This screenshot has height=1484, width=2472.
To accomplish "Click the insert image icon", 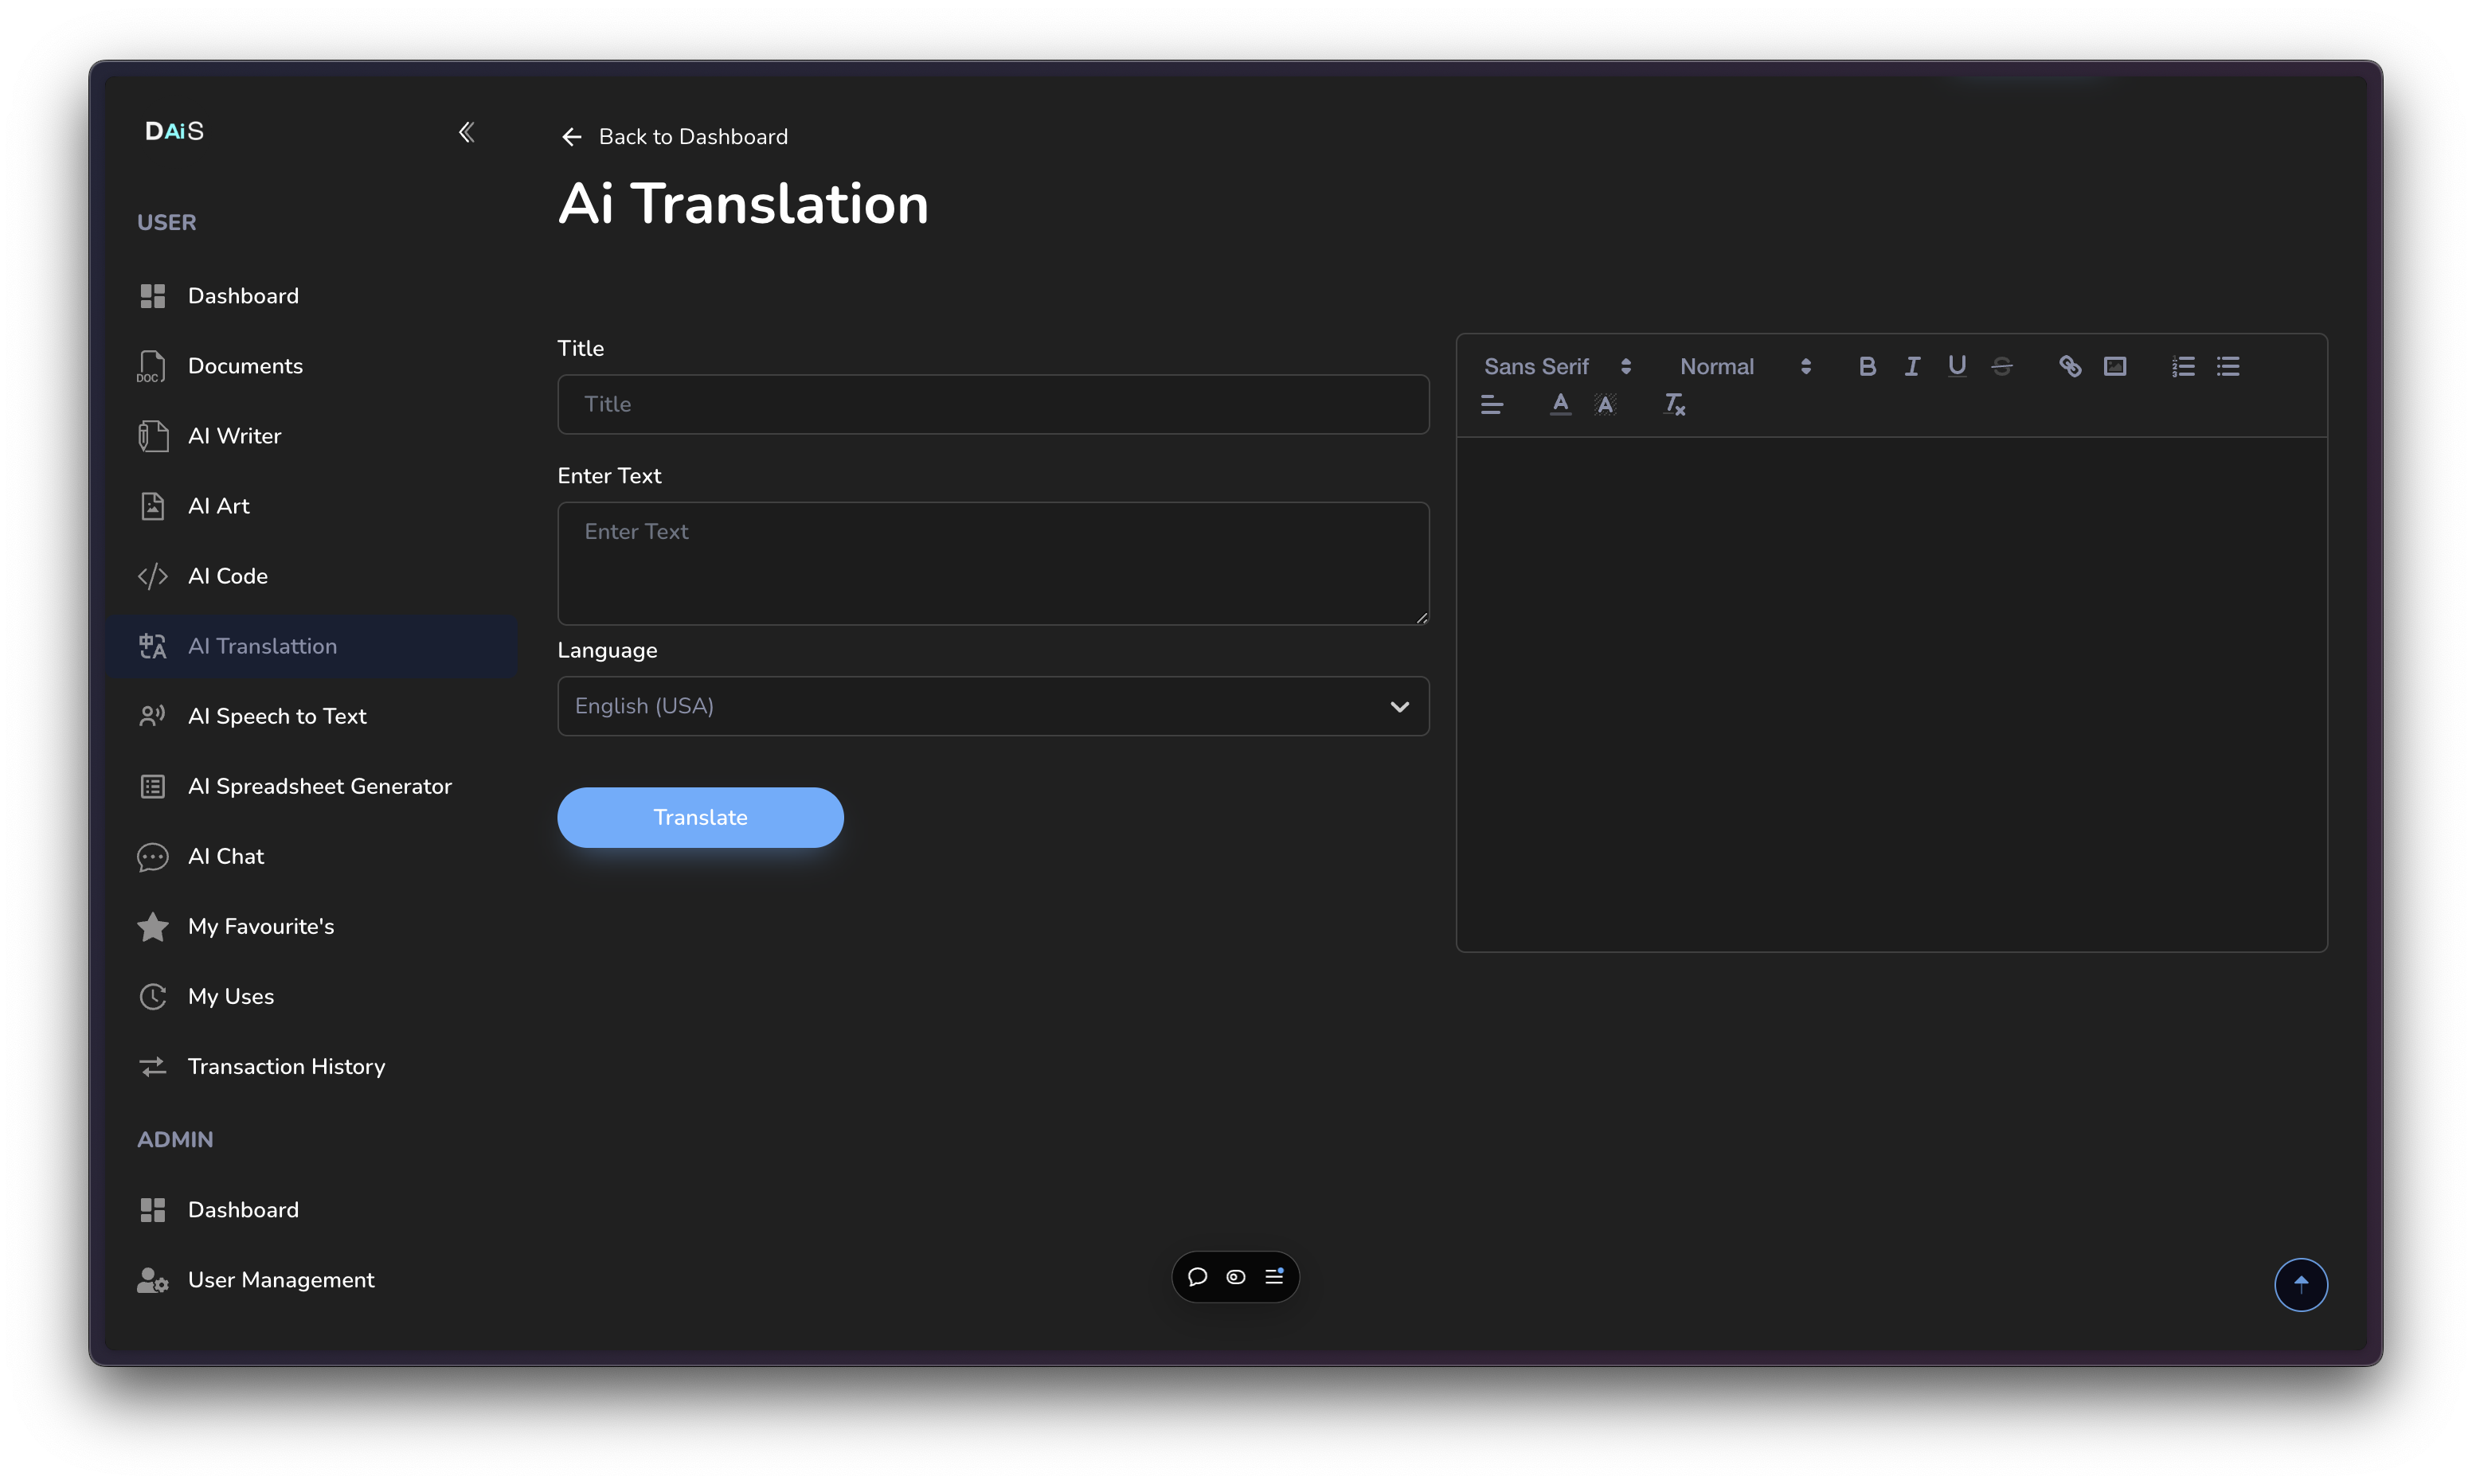I will click(x=2115, y=366).
